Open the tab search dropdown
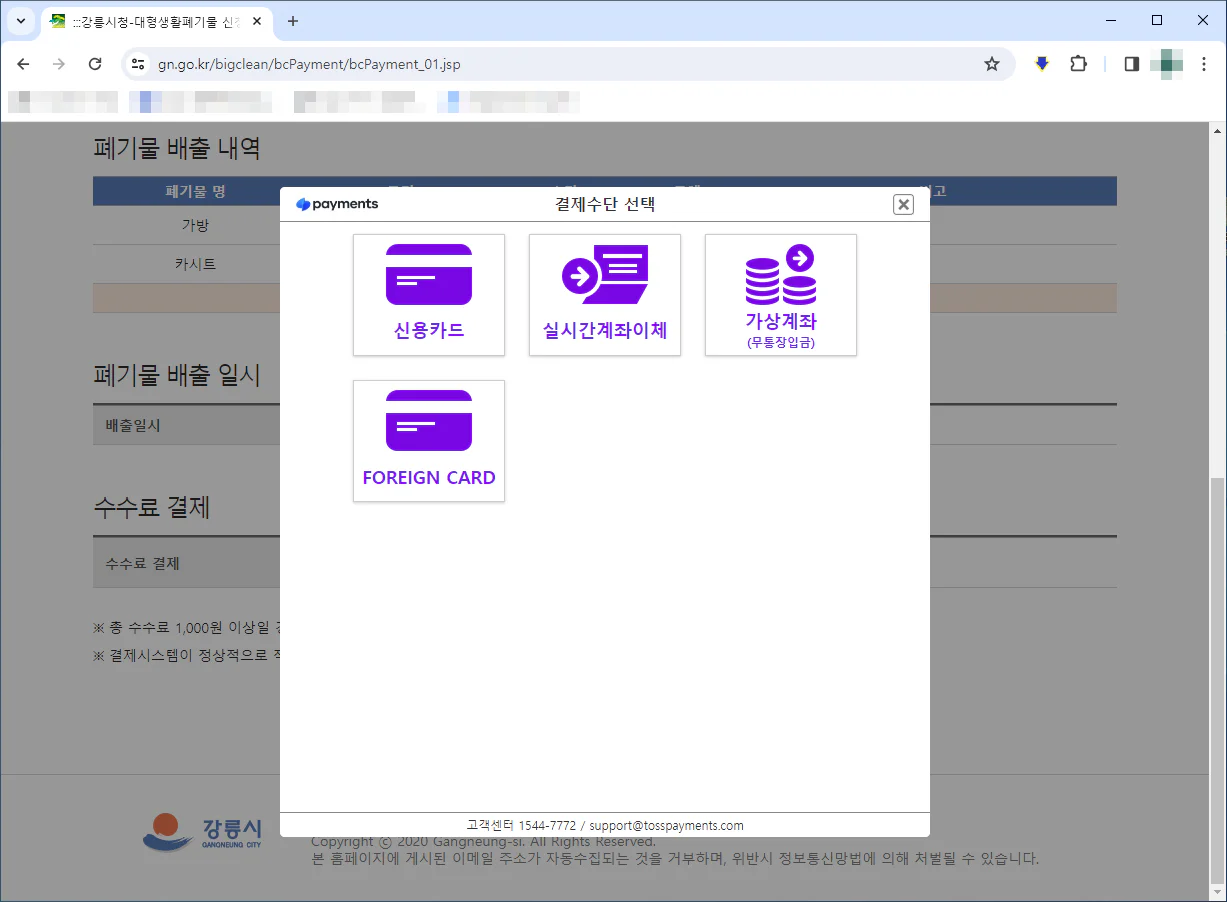Viewport: 1227px width, 902px height. tap(20, 21)
